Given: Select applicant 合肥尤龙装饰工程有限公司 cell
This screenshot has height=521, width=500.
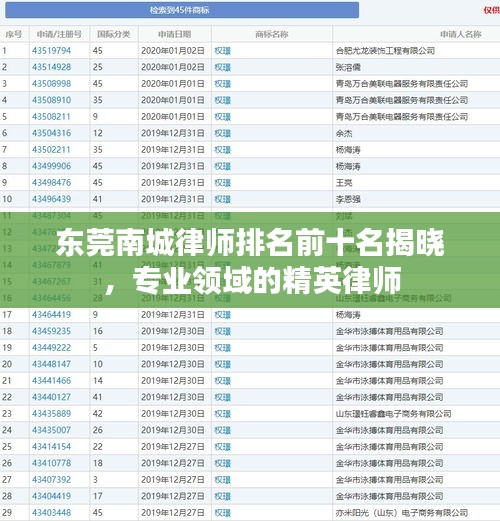Looking at the screenshot, I should [x=385, y=51].
